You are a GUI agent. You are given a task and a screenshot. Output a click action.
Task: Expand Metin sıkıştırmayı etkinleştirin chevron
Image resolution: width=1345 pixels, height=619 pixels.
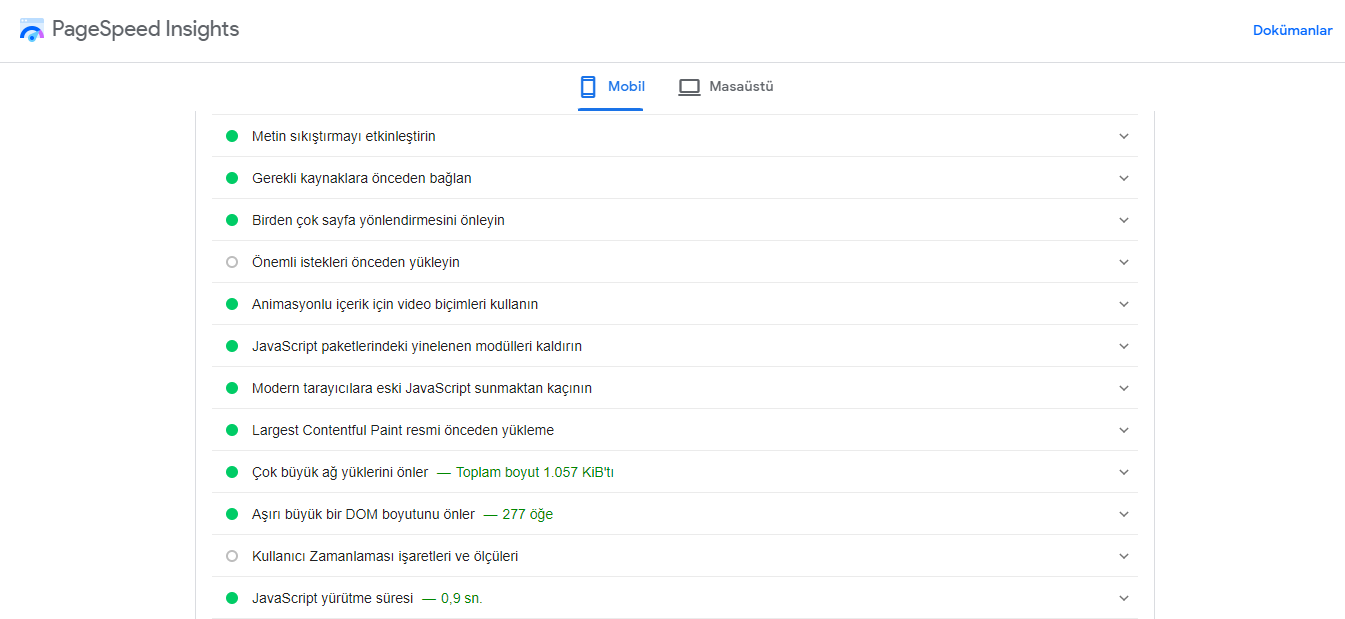click(x=1124, y=136)
